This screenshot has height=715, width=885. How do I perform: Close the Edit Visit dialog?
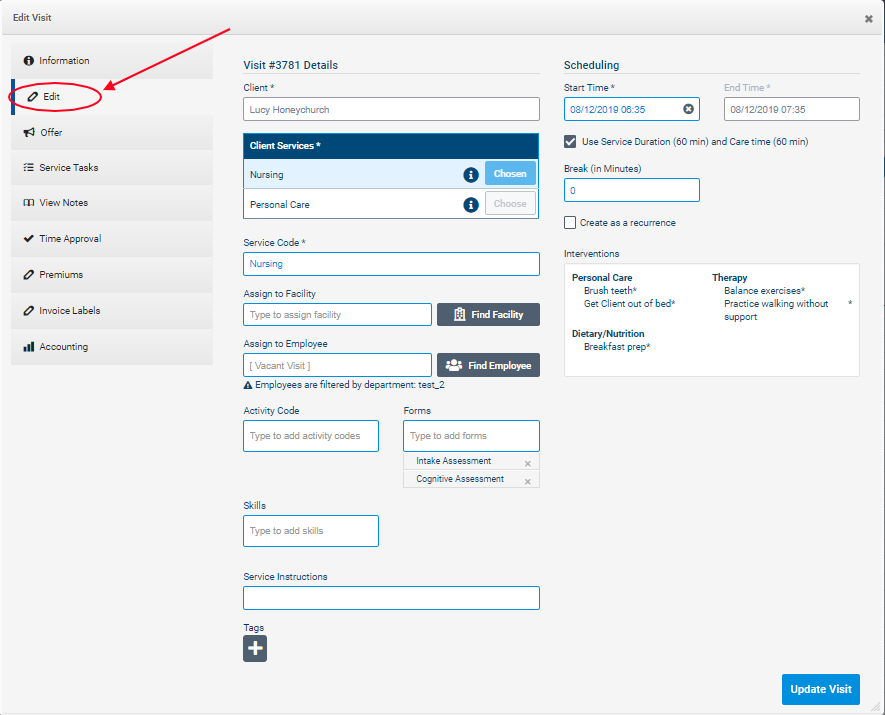click(x=868, y=18)
